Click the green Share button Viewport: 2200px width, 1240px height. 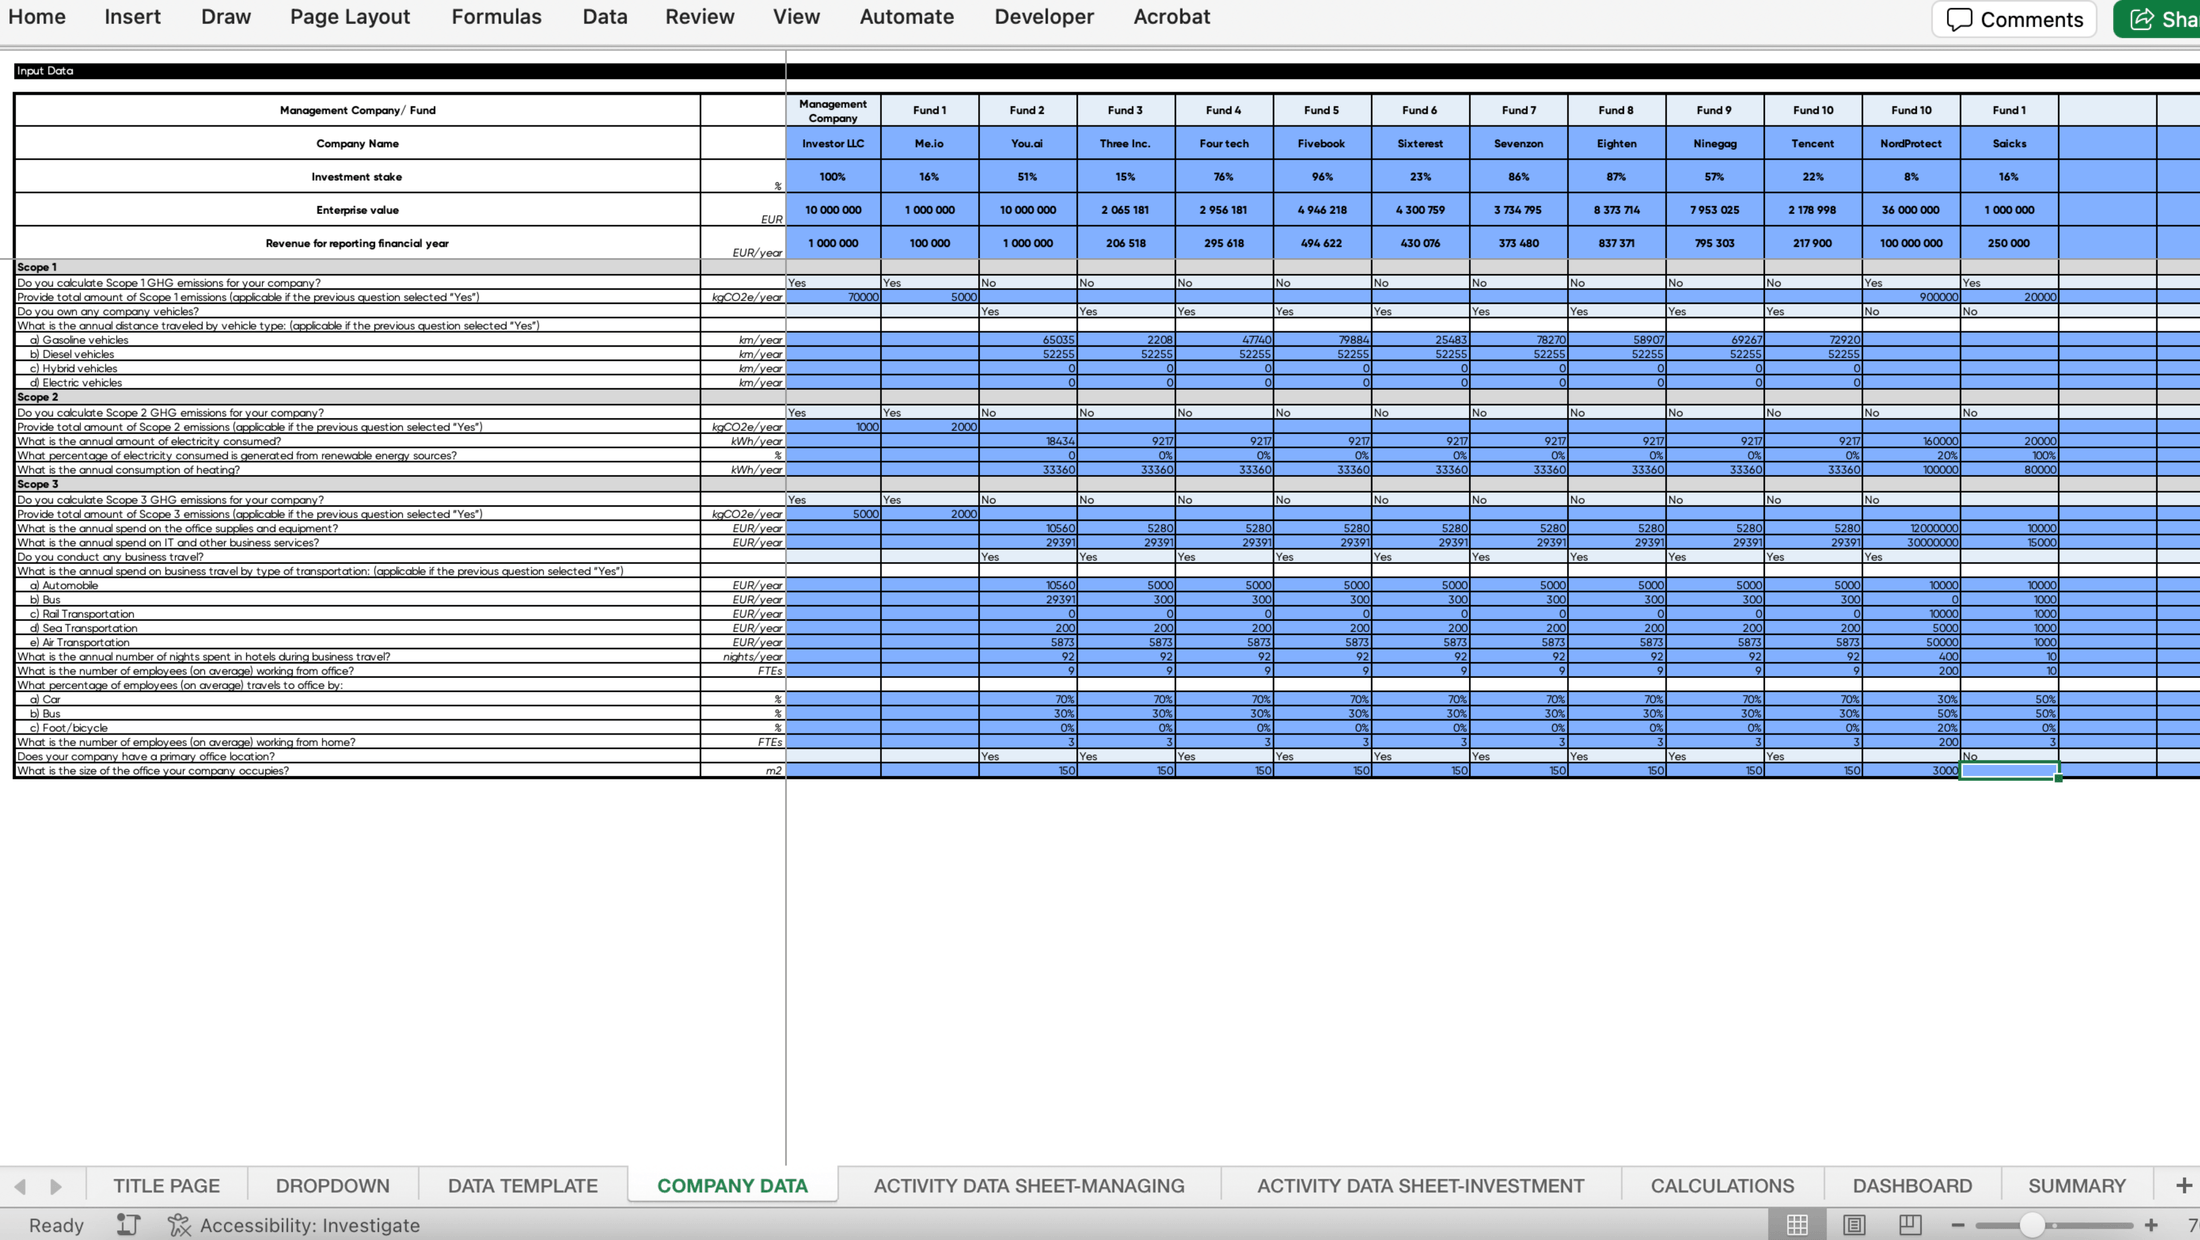tap(2159, 19)
